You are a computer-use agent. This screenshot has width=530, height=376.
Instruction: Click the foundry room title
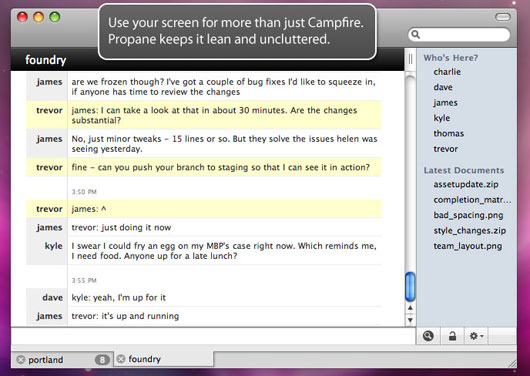click(46, 60)
